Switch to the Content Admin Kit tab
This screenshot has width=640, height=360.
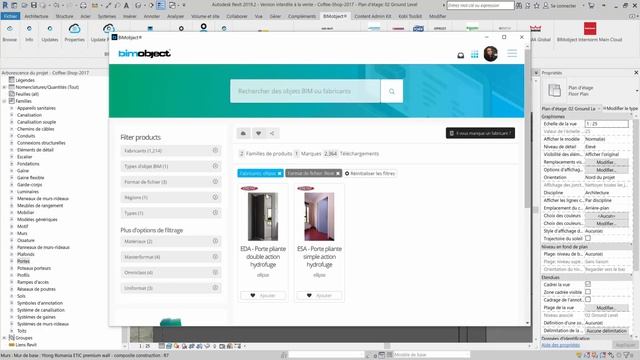click(373, 16)
